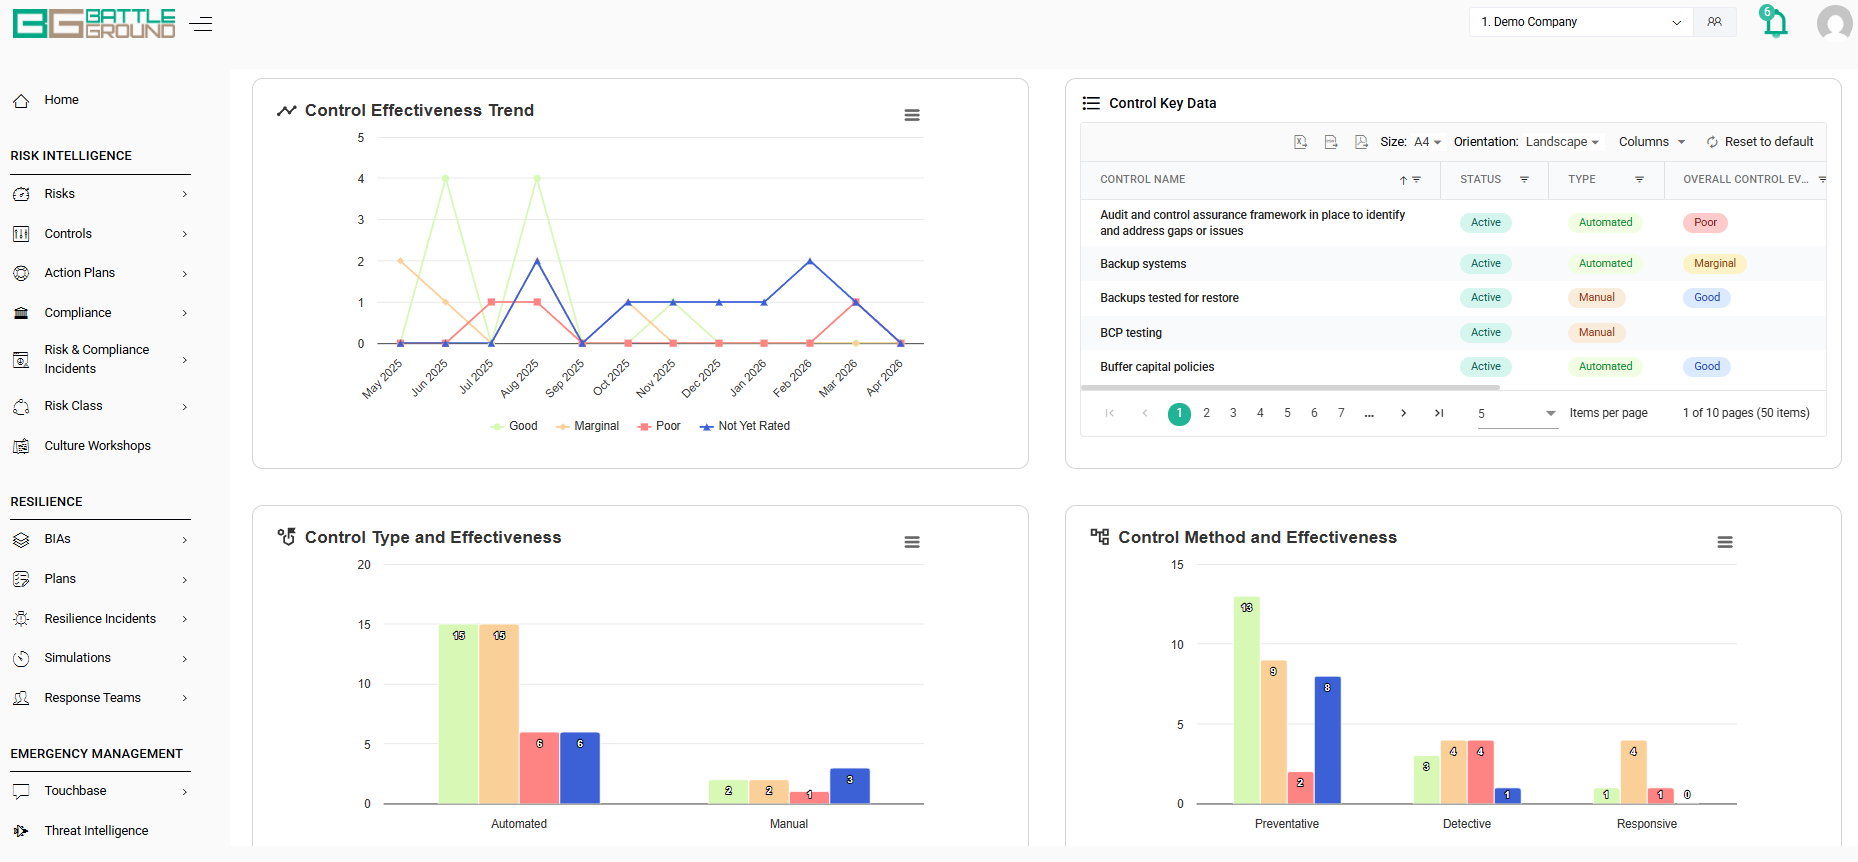The height and width of the screenshot is (862, 1858).
Task: Expand the Risks menu item
Action: [100, 194]
